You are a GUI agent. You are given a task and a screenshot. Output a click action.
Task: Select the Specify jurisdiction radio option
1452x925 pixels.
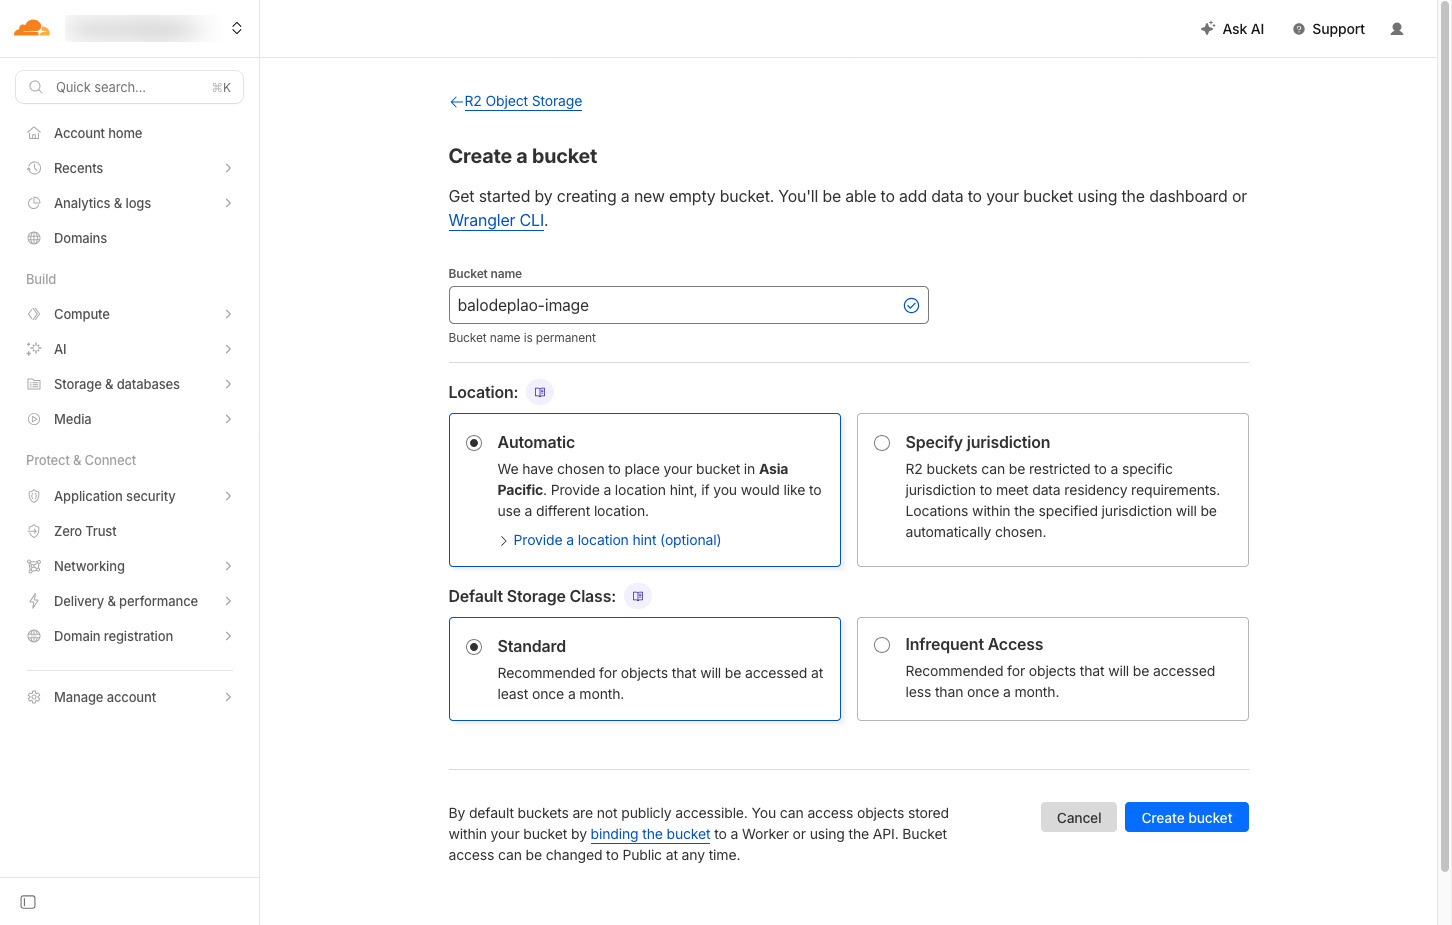882,443
